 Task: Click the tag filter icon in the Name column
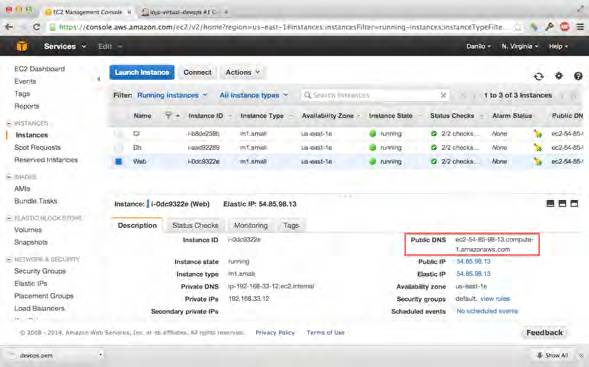click(x=168, y=116)
